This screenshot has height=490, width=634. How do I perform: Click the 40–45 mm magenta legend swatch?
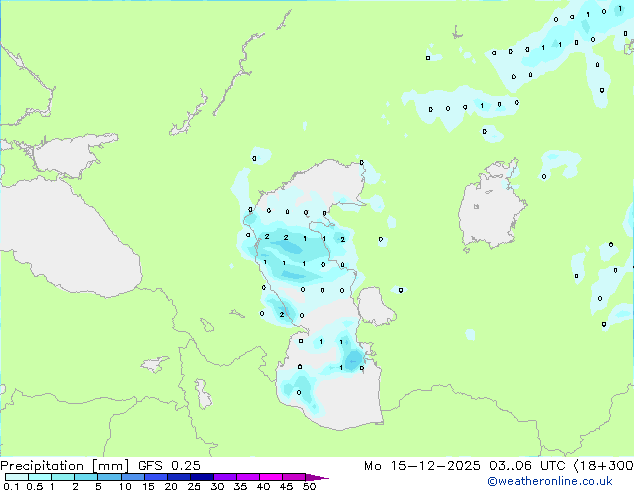[271, 477]
